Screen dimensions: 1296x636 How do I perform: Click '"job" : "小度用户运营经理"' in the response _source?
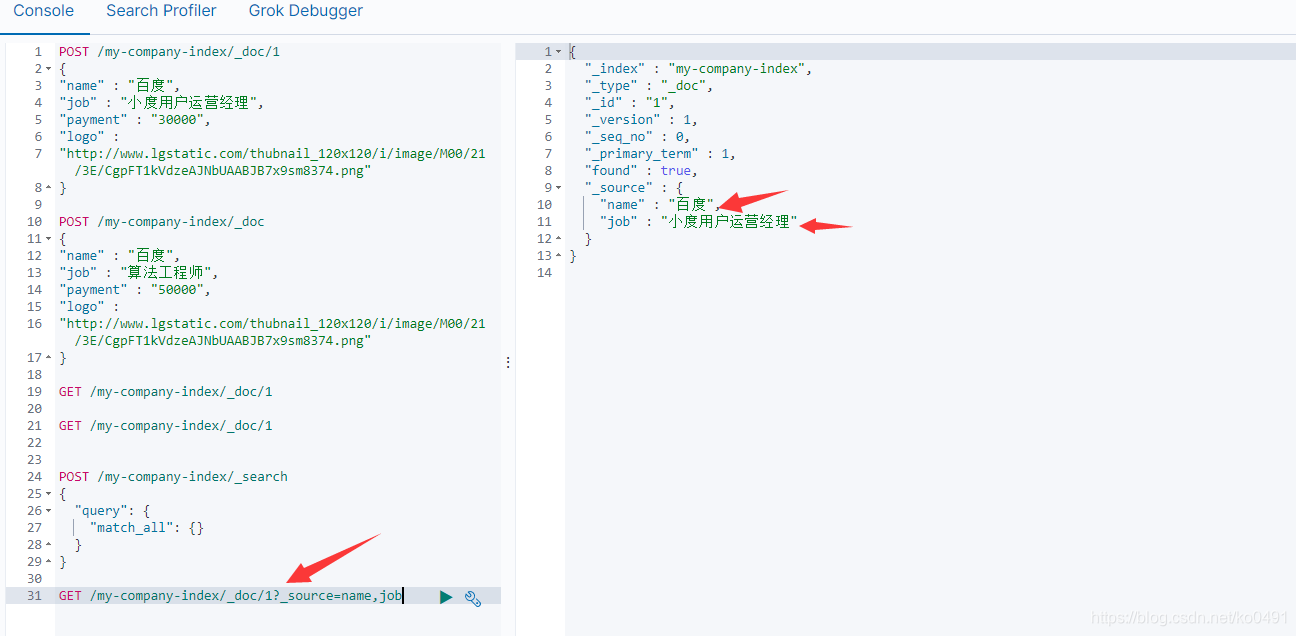699,222
